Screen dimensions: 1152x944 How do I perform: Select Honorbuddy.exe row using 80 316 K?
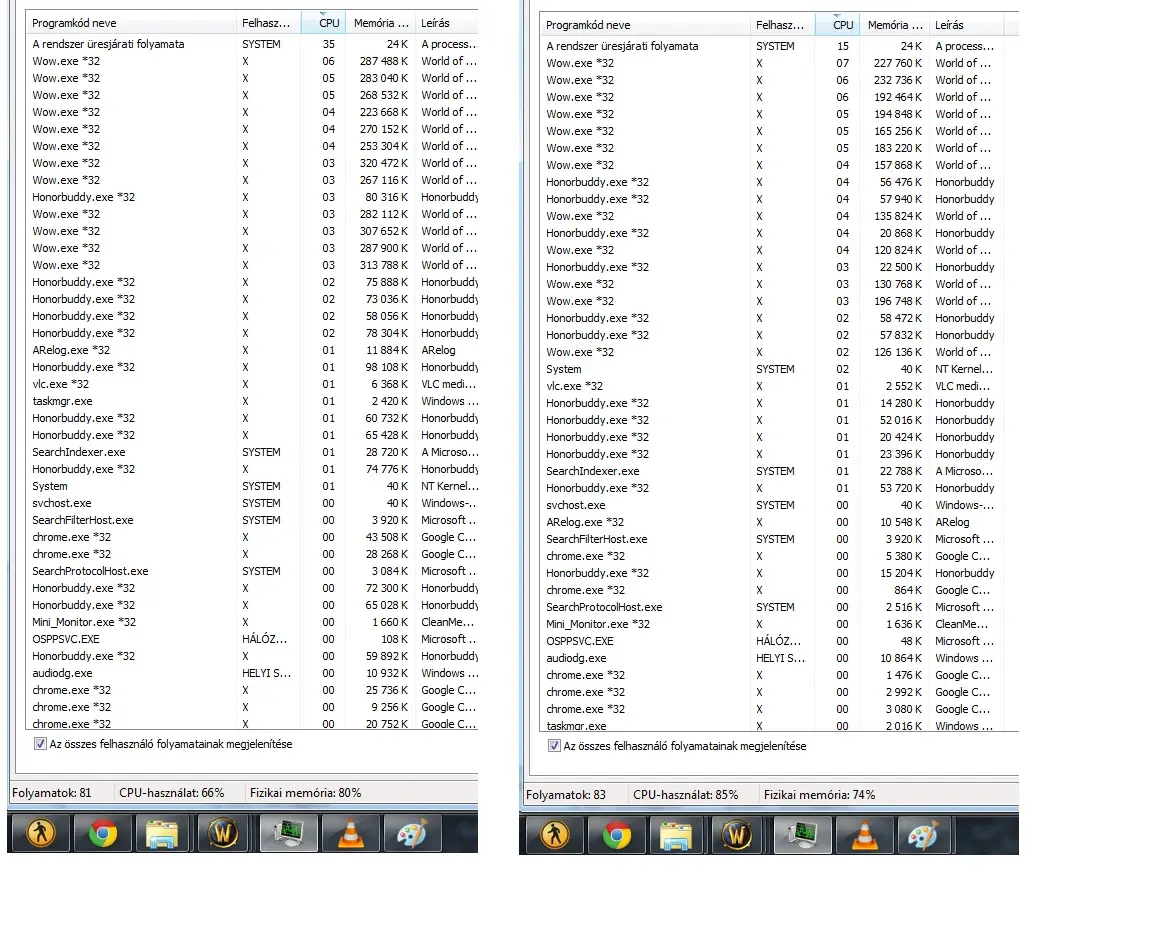point(252,197)
